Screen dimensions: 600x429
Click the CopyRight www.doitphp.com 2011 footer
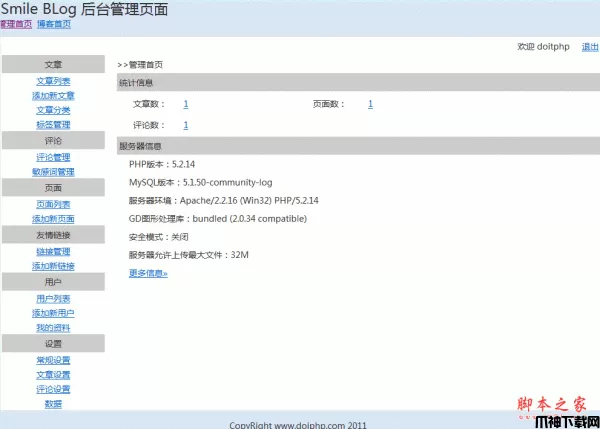point(298,425)
